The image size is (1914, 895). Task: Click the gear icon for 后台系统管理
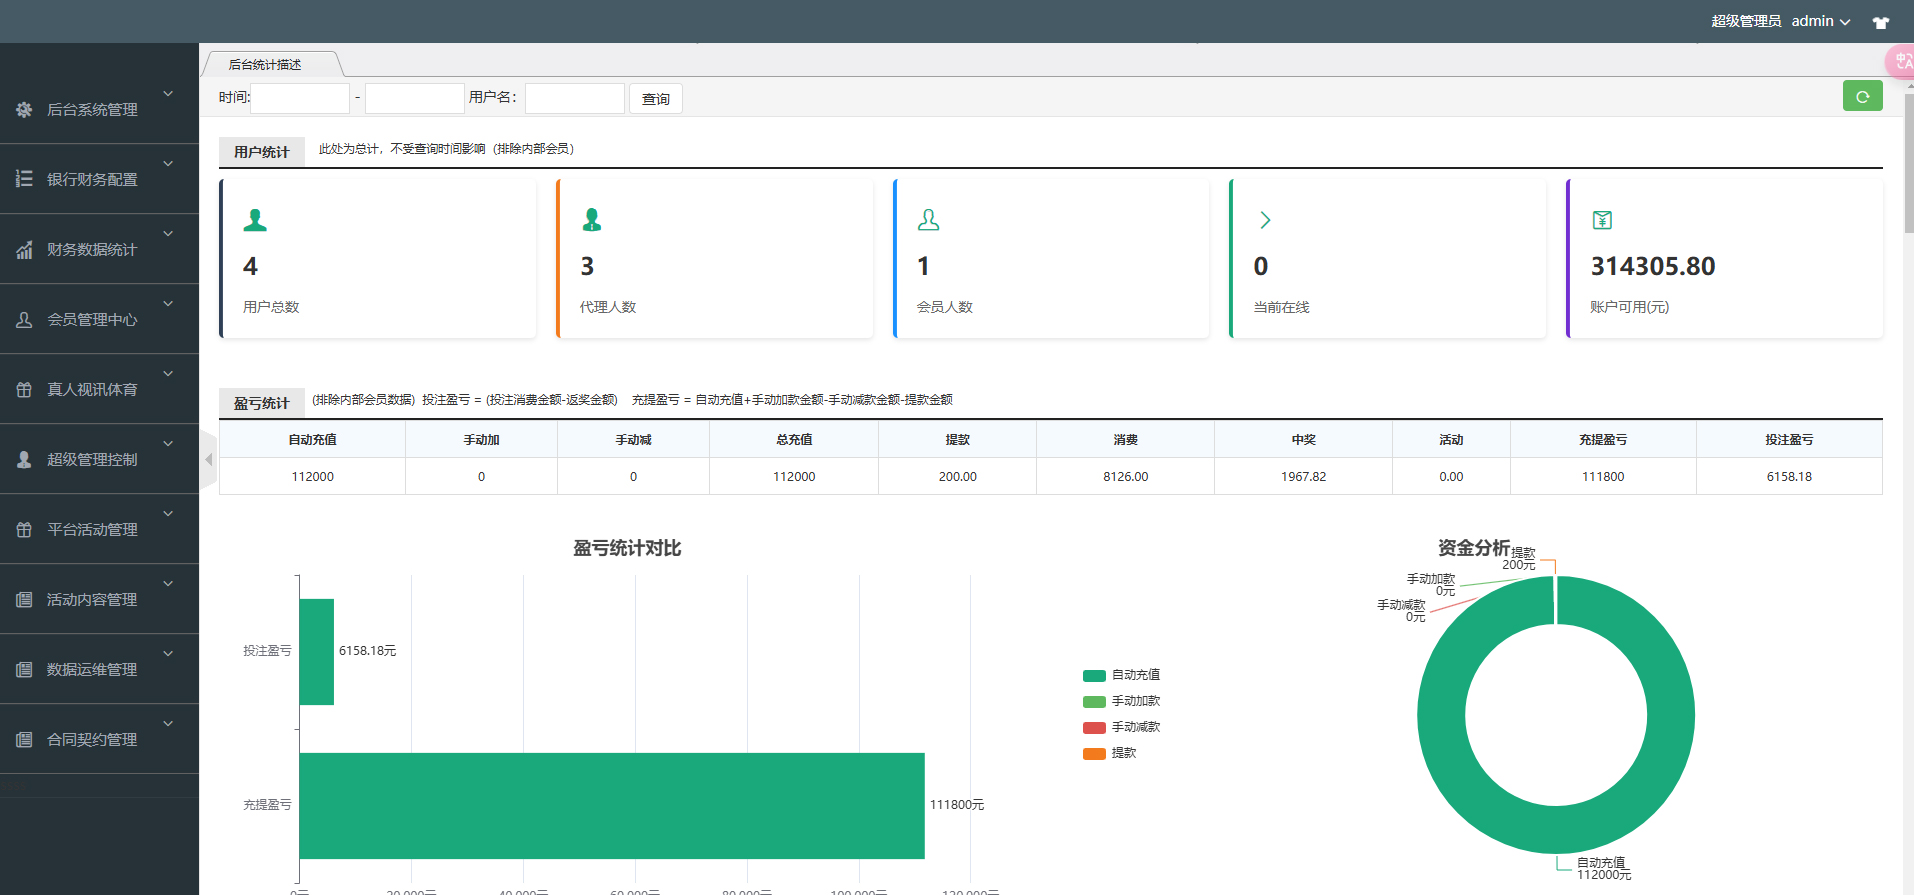pos(24,110)
